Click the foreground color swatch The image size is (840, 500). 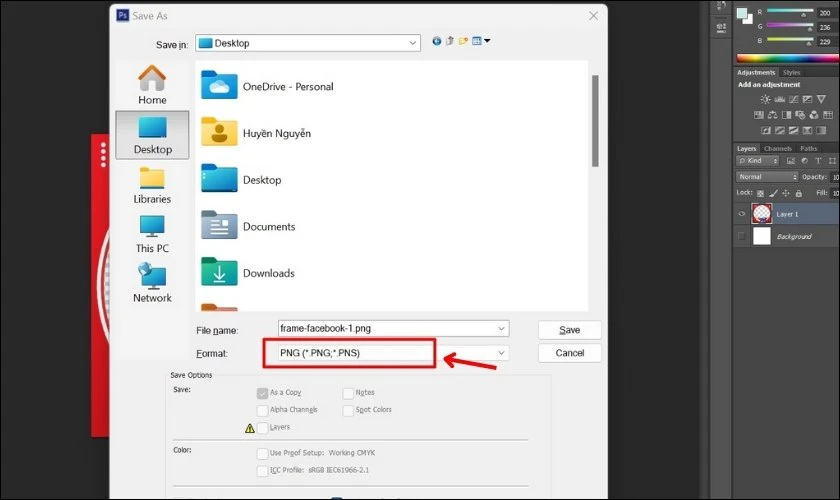coord(741,13)
